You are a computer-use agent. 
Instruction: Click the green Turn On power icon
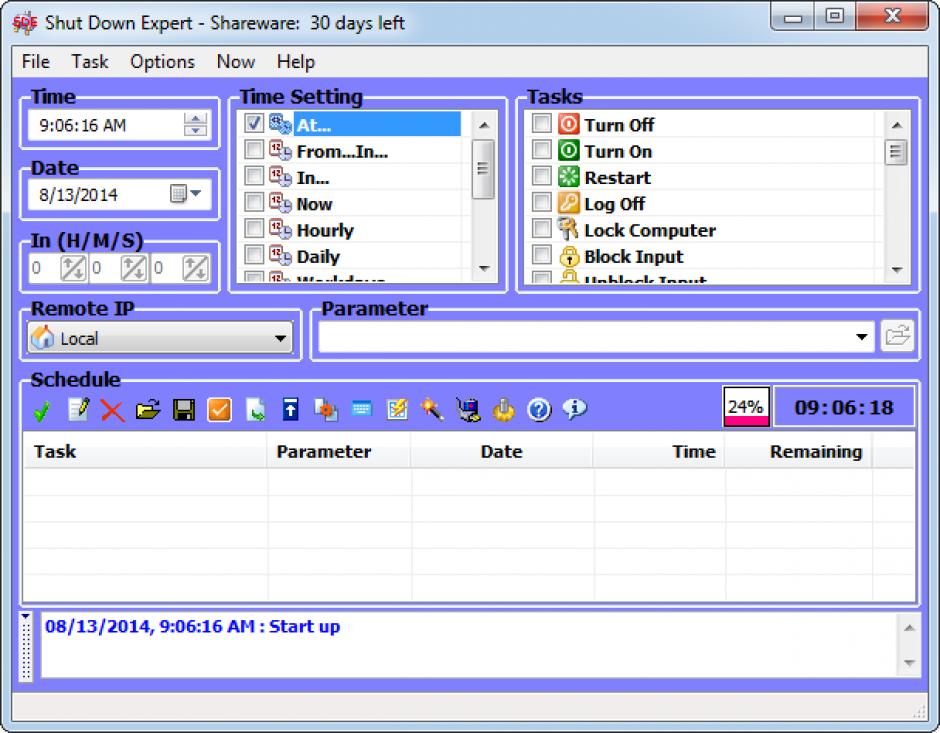tap(568, 150)
